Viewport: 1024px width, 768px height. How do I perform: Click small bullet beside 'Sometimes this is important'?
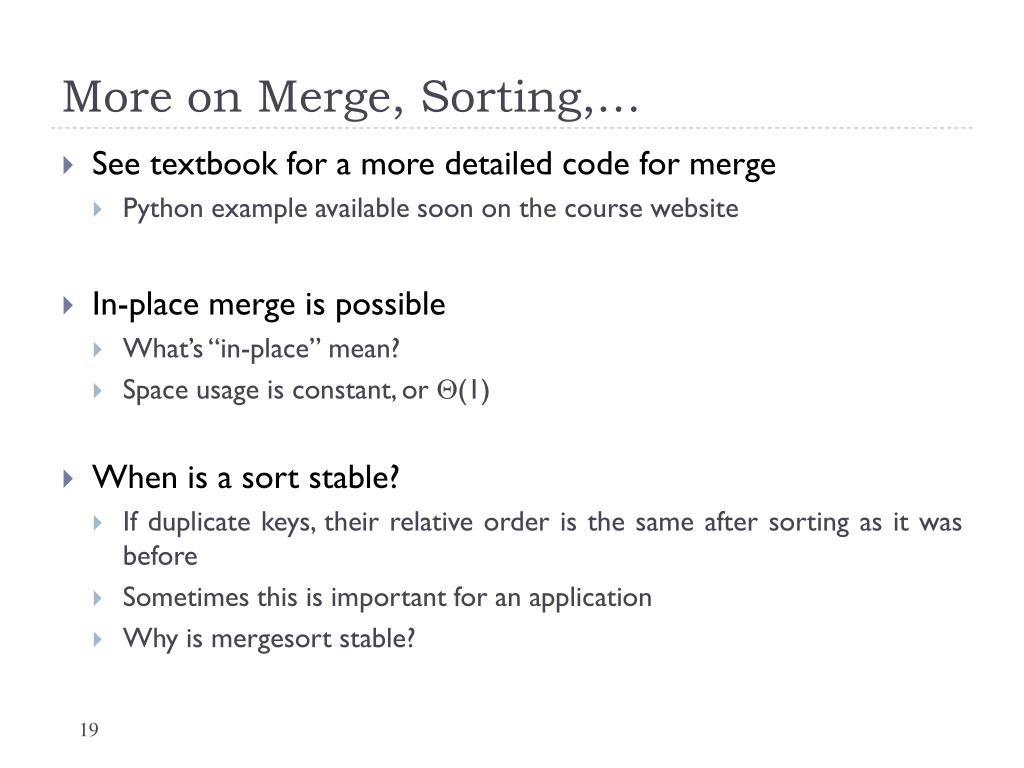click(x=98, y=598)
